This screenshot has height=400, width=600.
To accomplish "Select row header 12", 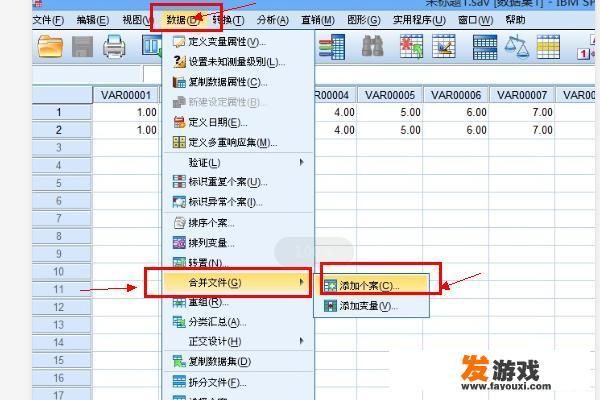I will (62, 307).
